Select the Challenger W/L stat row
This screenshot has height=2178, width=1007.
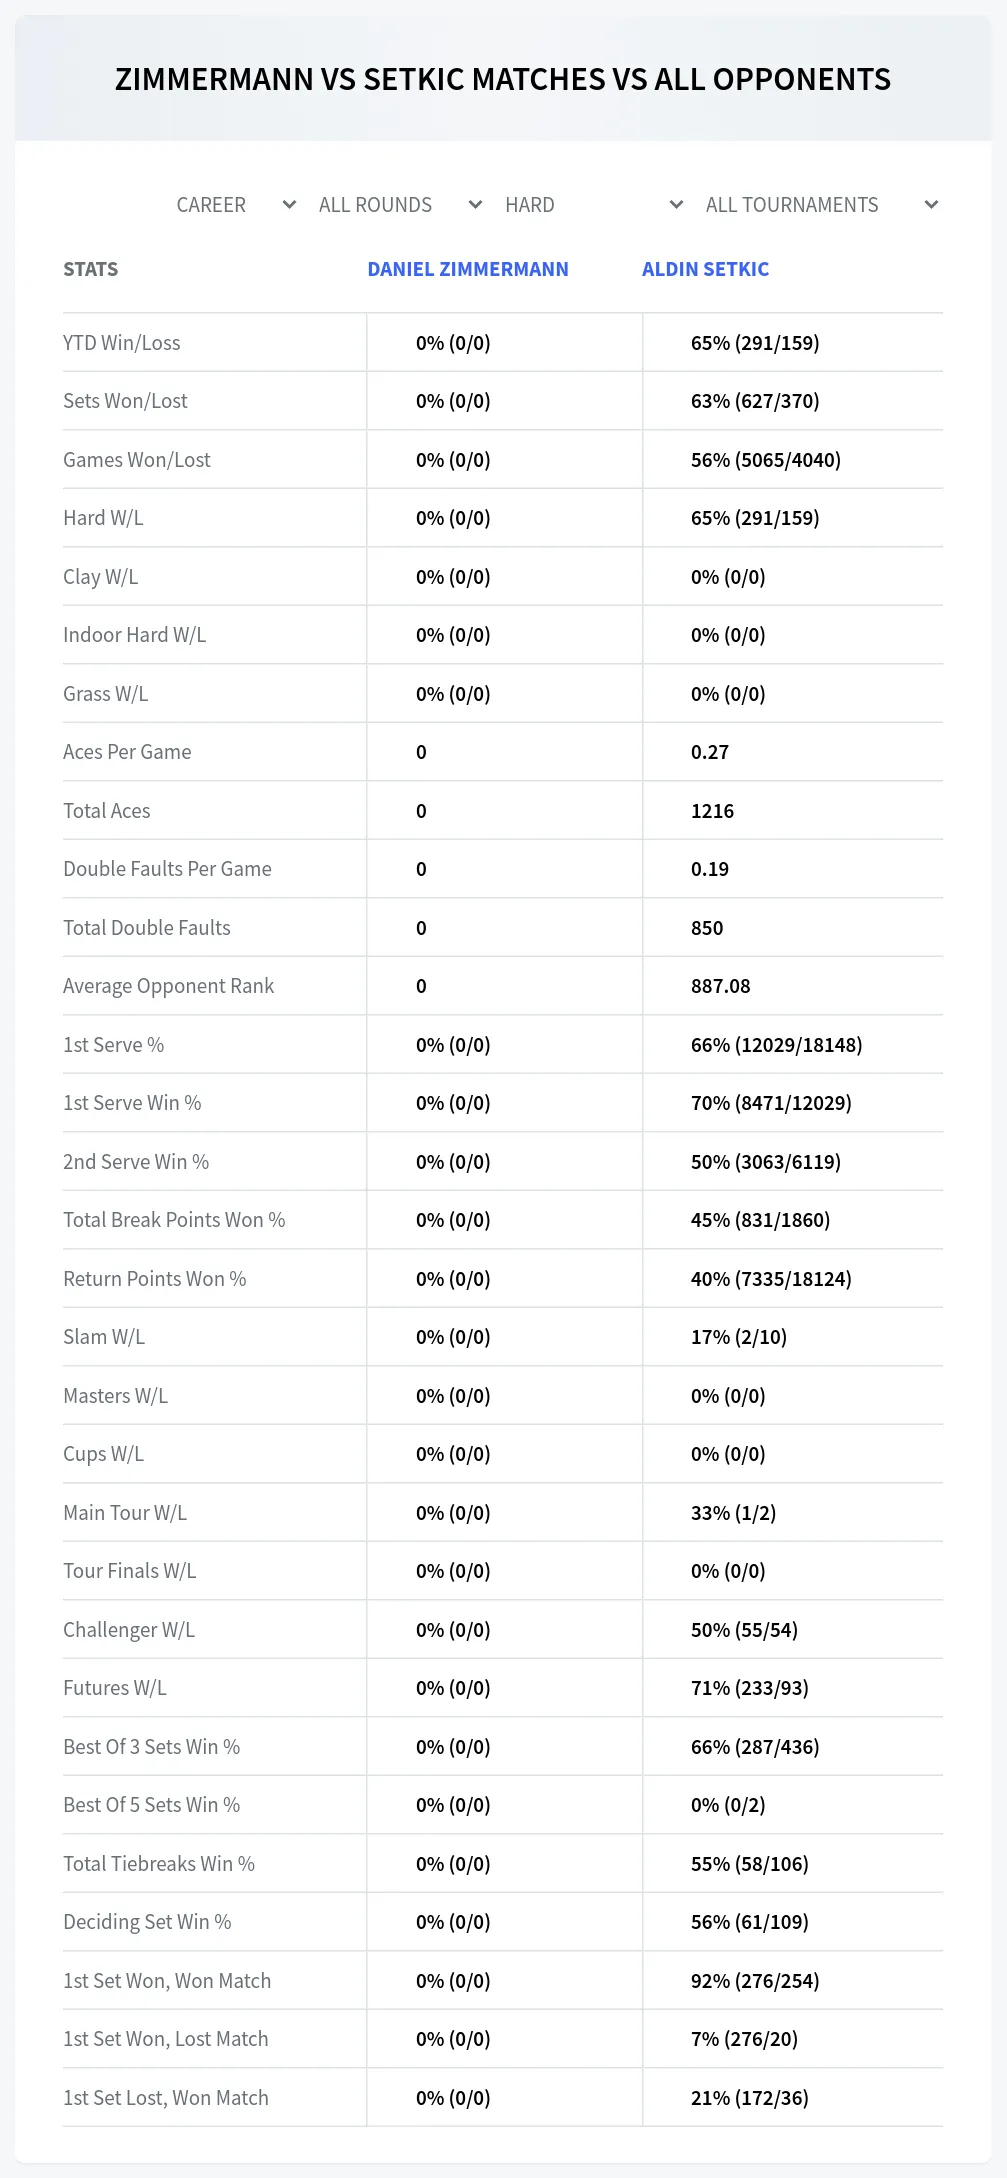[x=503, y=1630]
